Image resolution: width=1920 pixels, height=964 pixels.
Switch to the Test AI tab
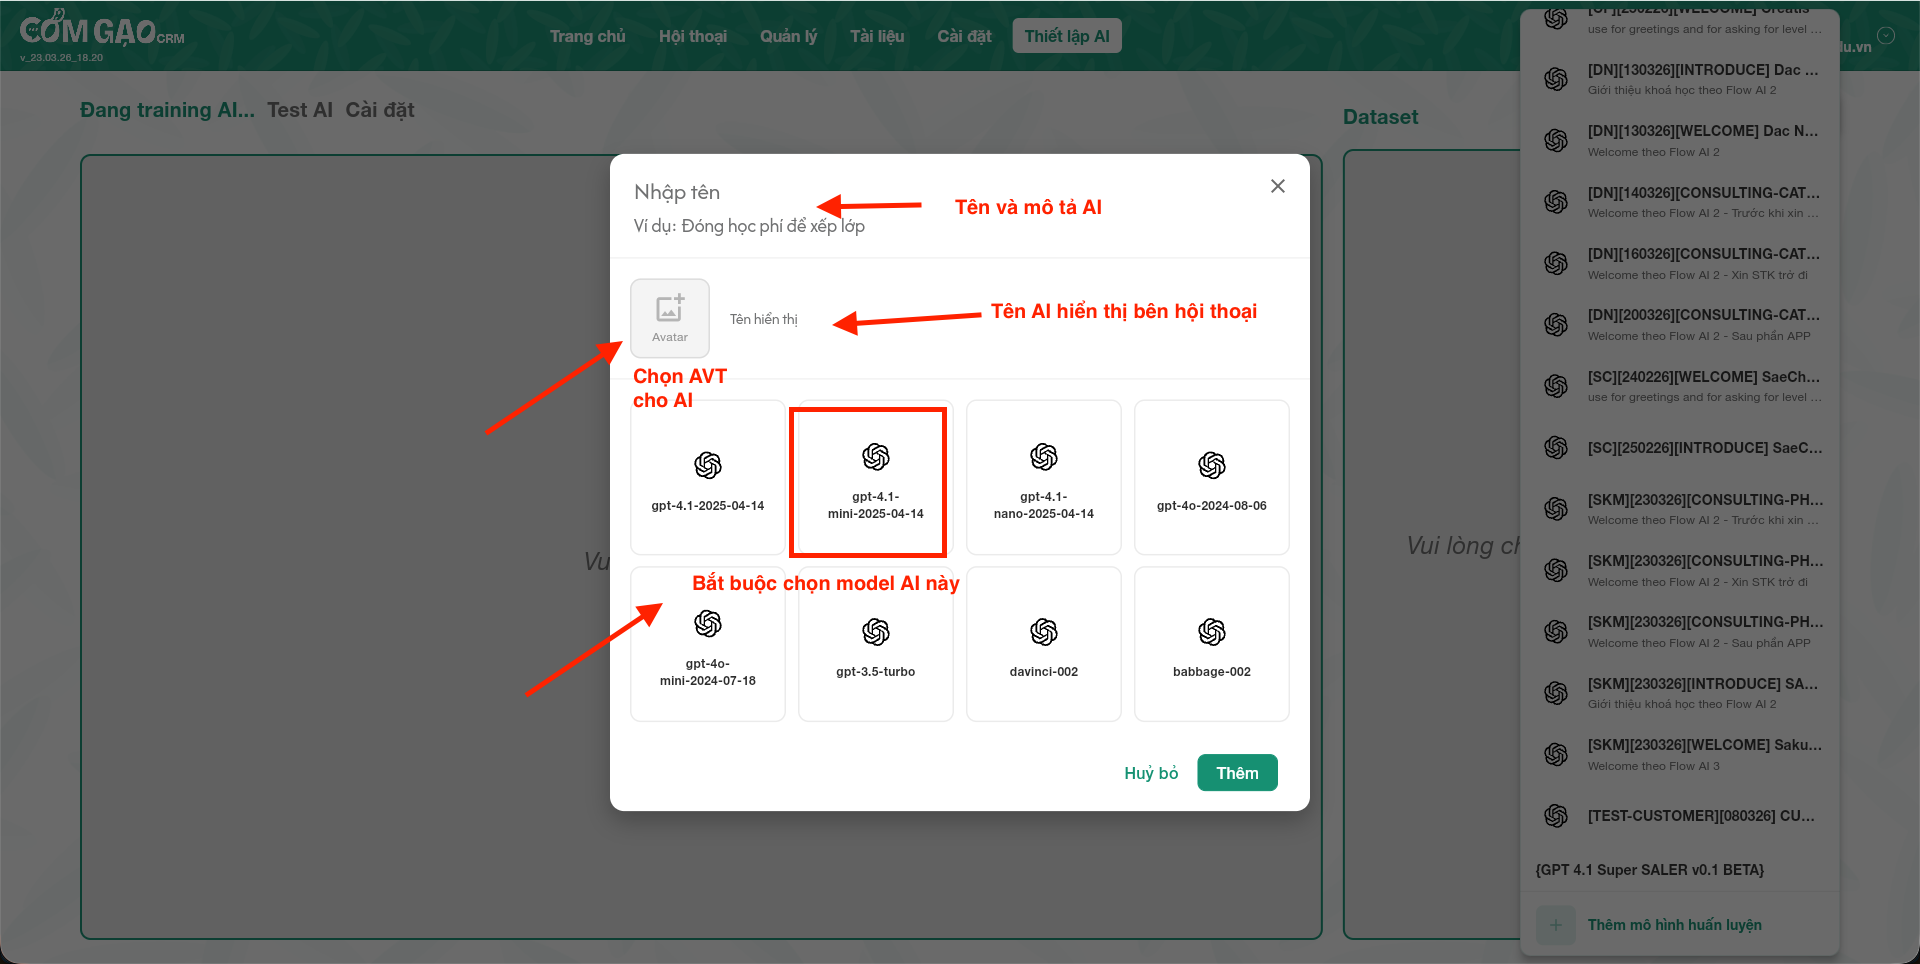coord(300,110)
